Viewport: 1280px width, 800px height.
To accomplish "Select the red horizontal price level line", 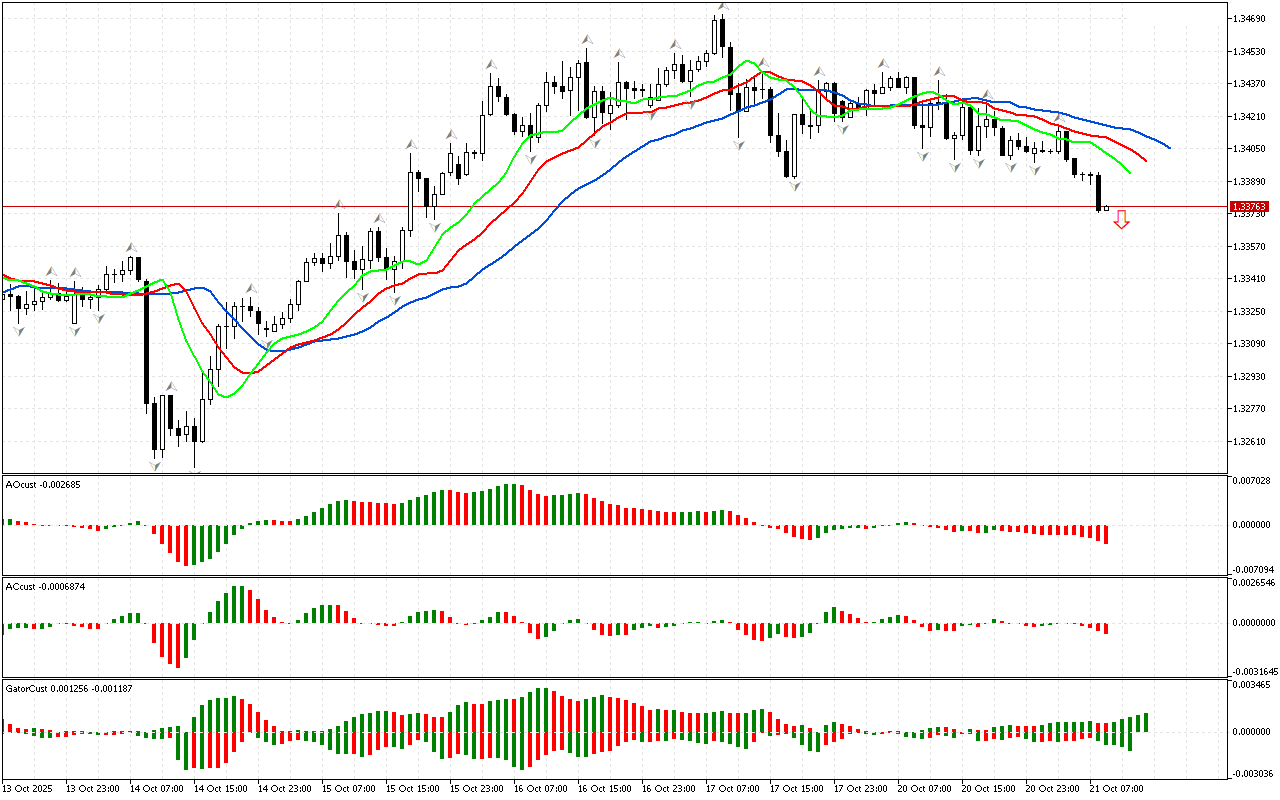I will pyautogui.click(x=600, y=206).
